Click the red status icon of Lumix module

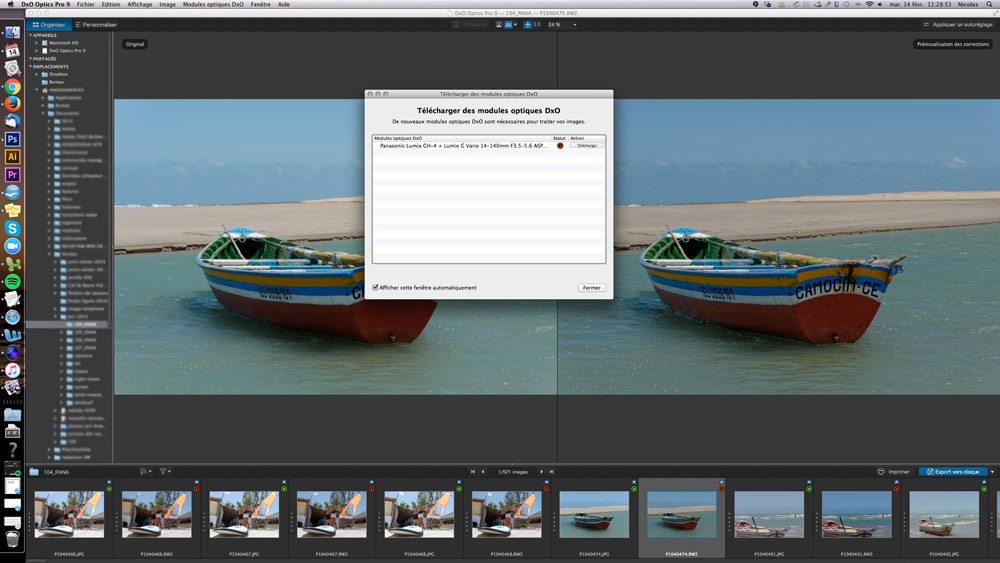click(x=560, y=146)
